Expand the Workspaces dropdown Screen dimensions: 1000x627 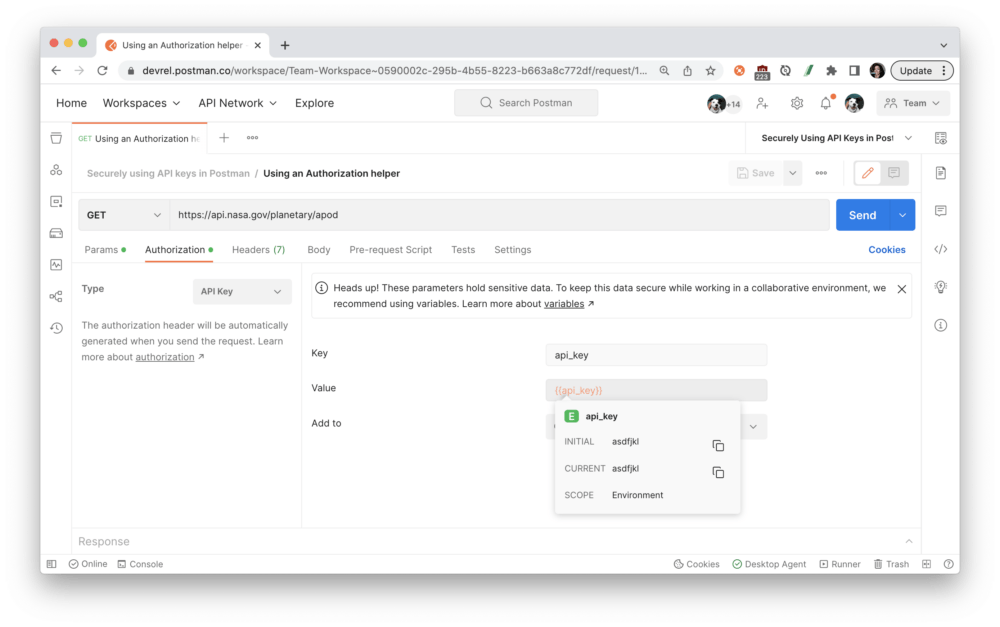click(142, 103)
